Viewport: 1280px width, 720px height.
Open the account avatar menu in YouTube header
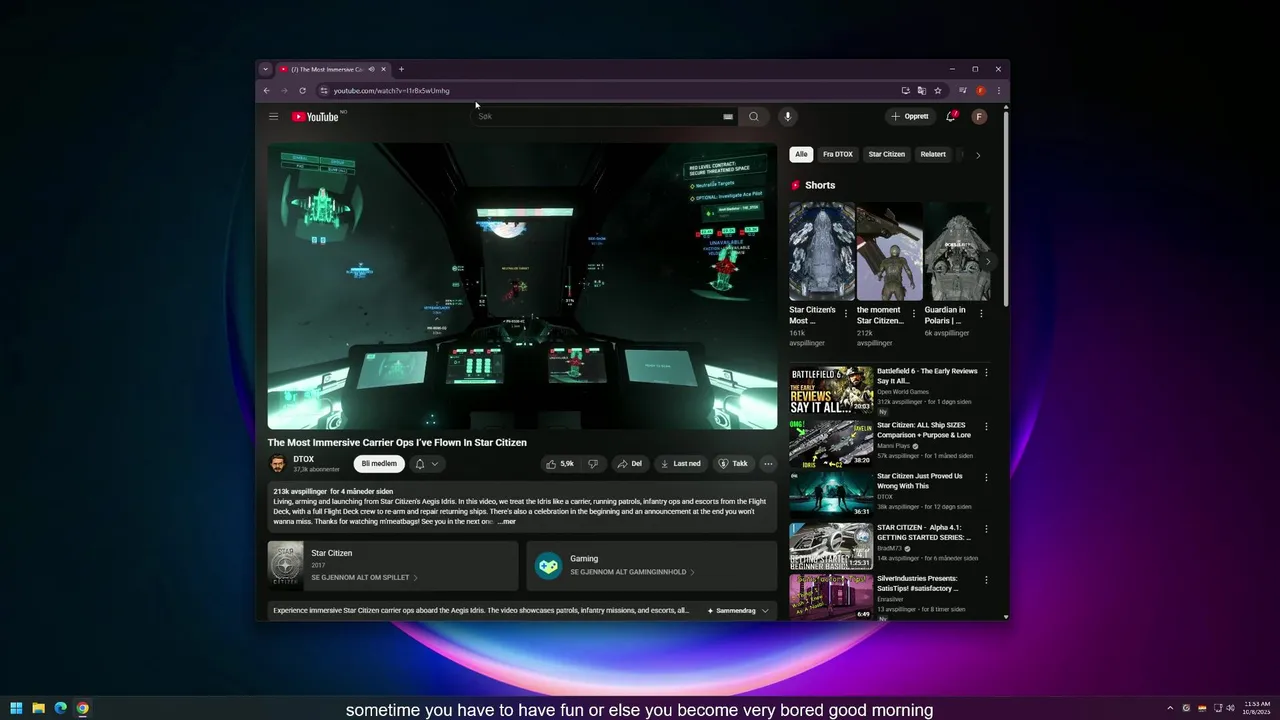click(x=979, y=117)
